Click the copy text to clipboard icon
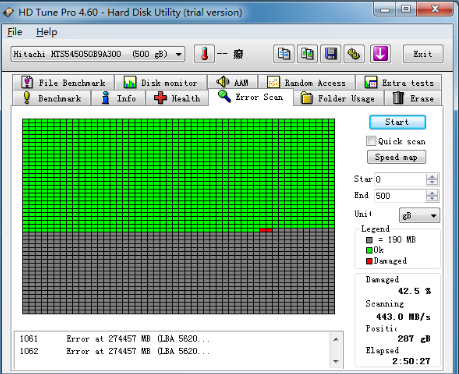Viewport: 459px width, 374px height. 284,54
